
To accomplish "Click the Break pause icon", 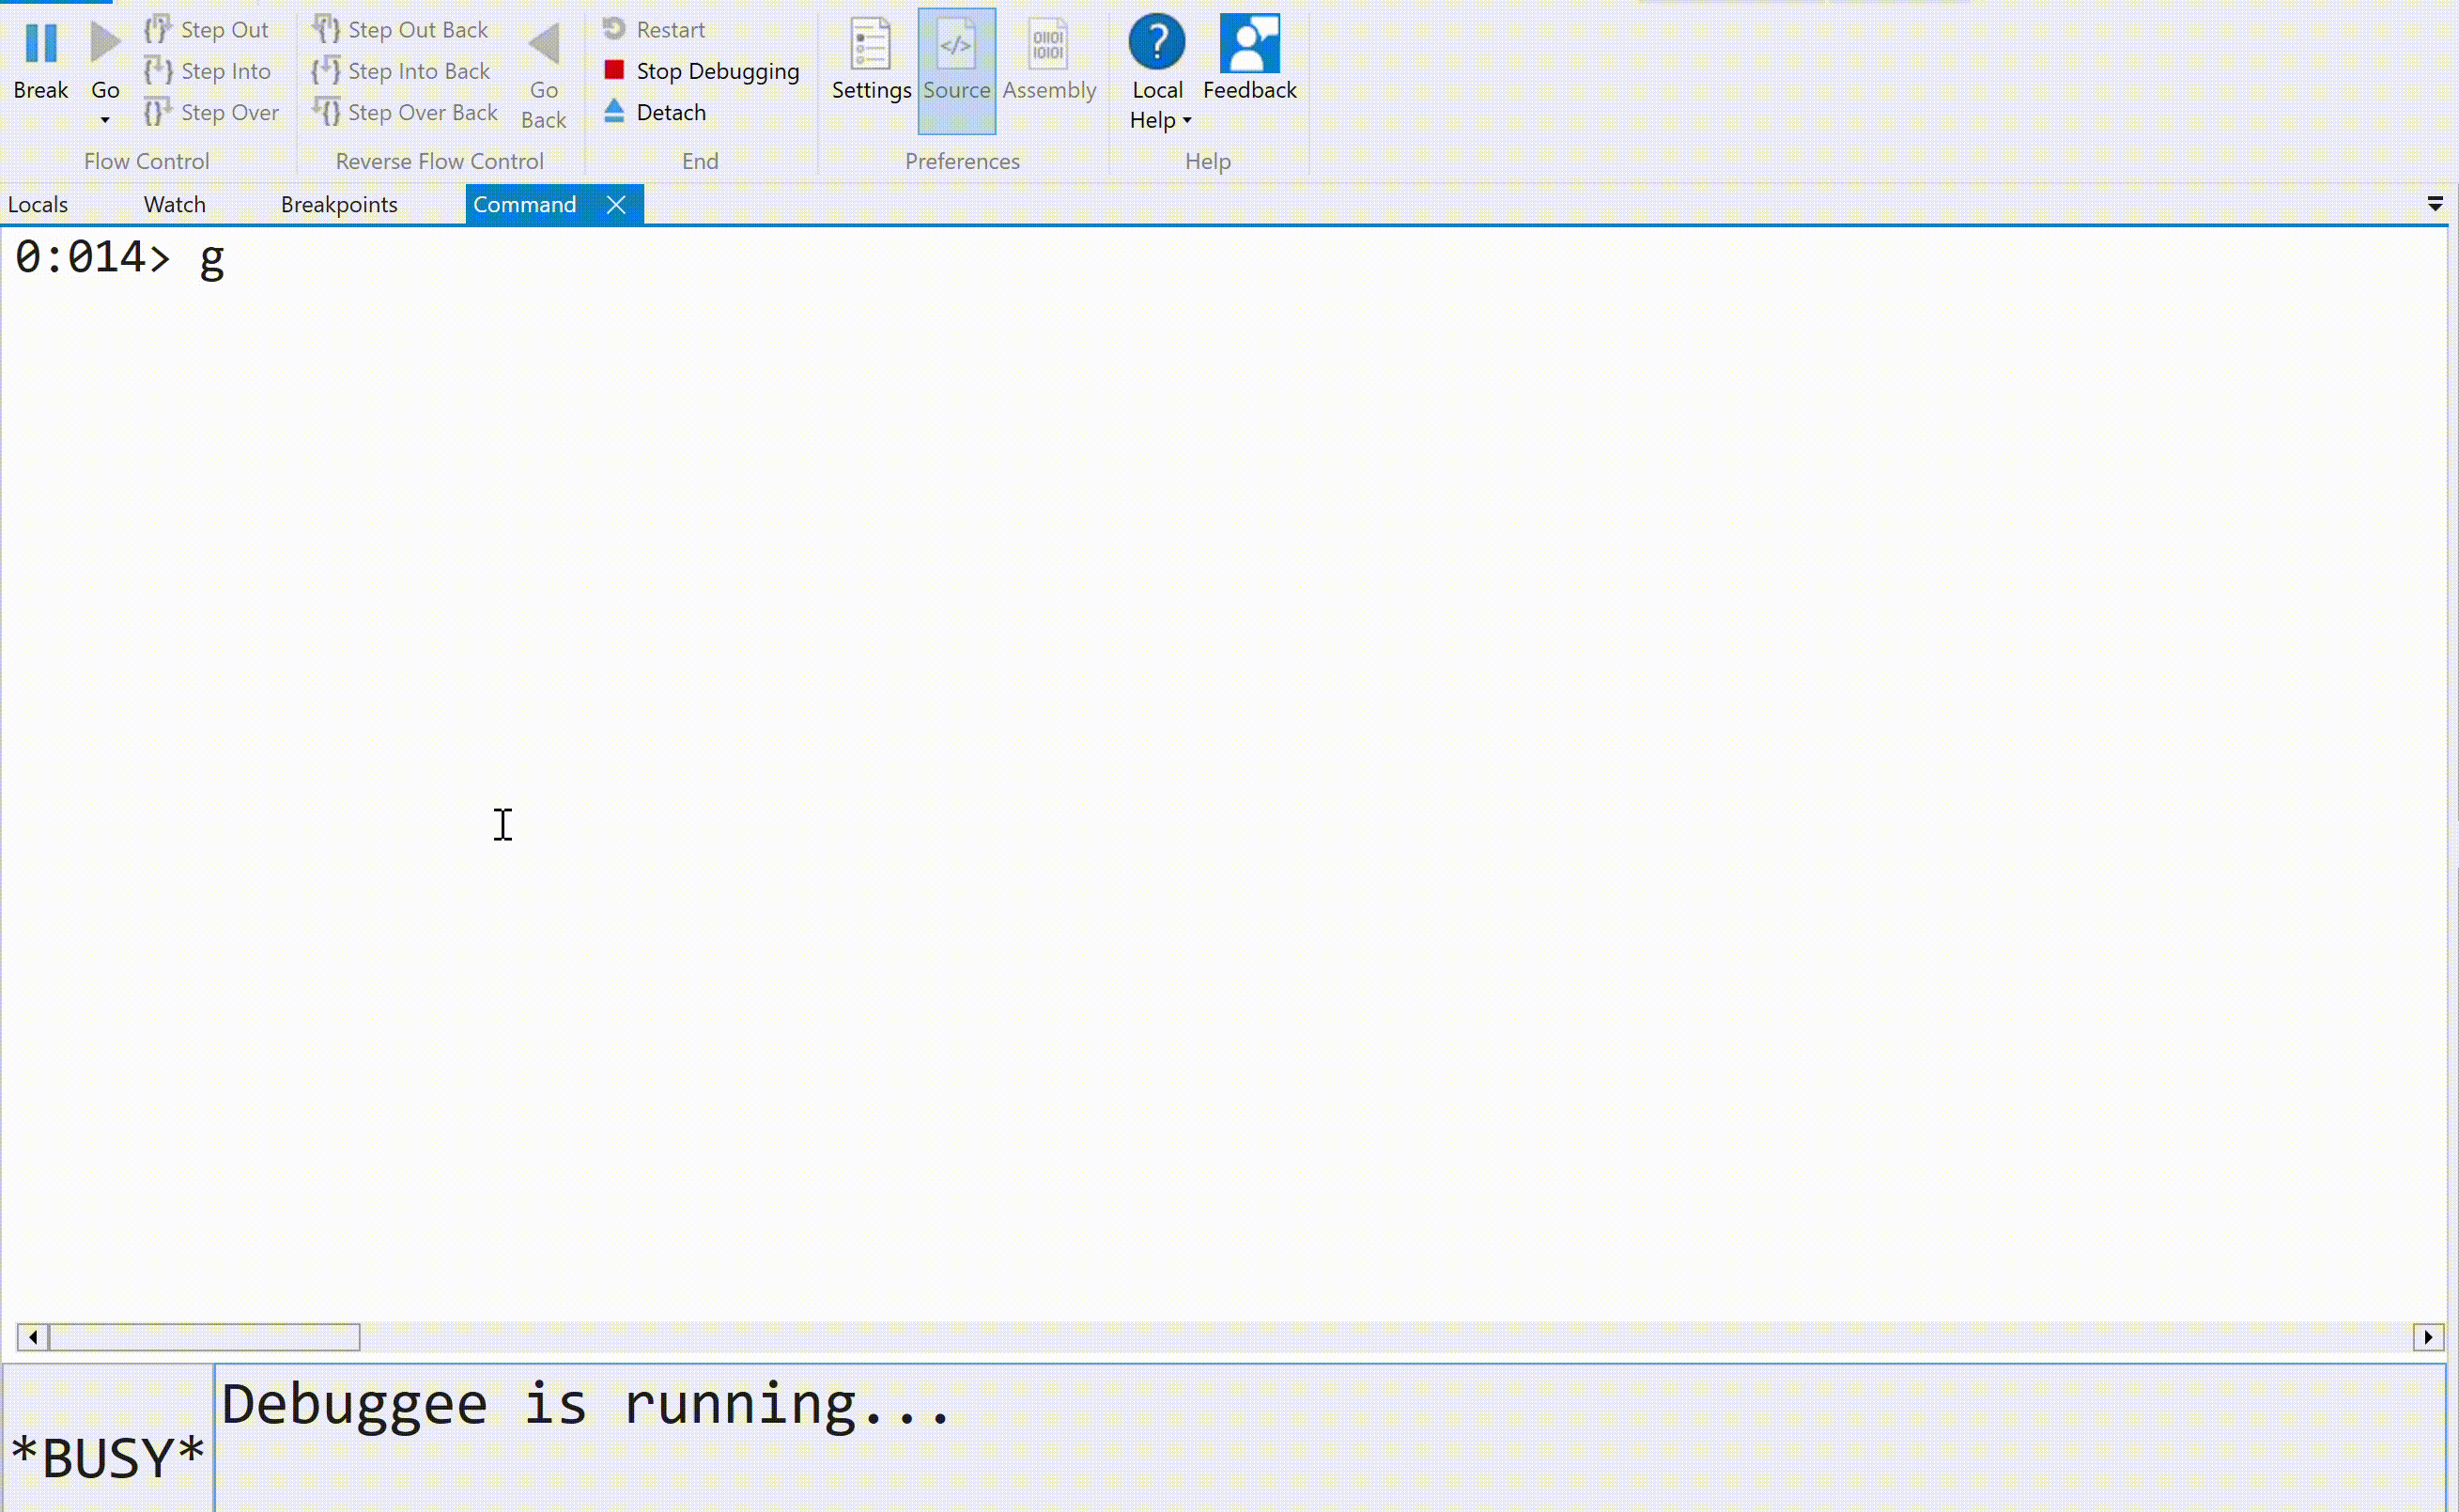I will (x=41, y=43).
